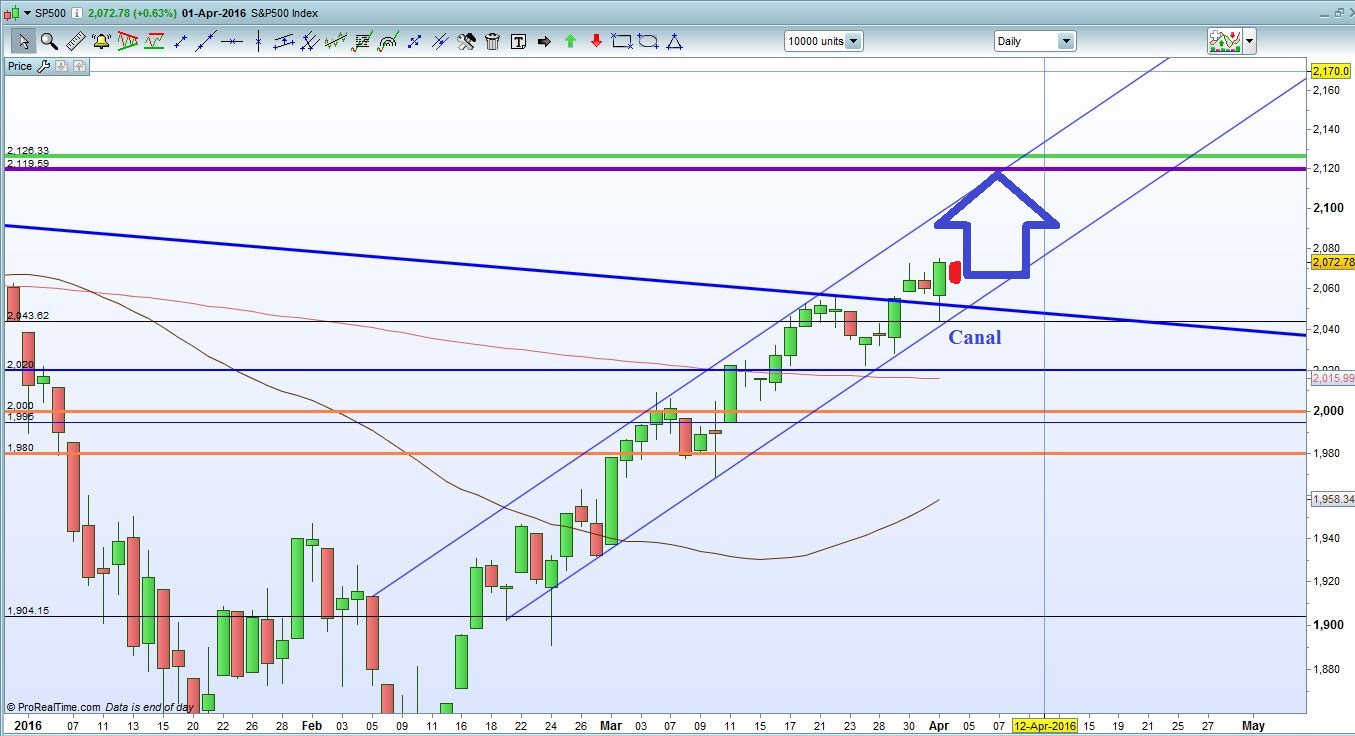Open the hammer and wrench object settings
The height and width of the screenshot is (736, 1355).
tap(466, 41)
